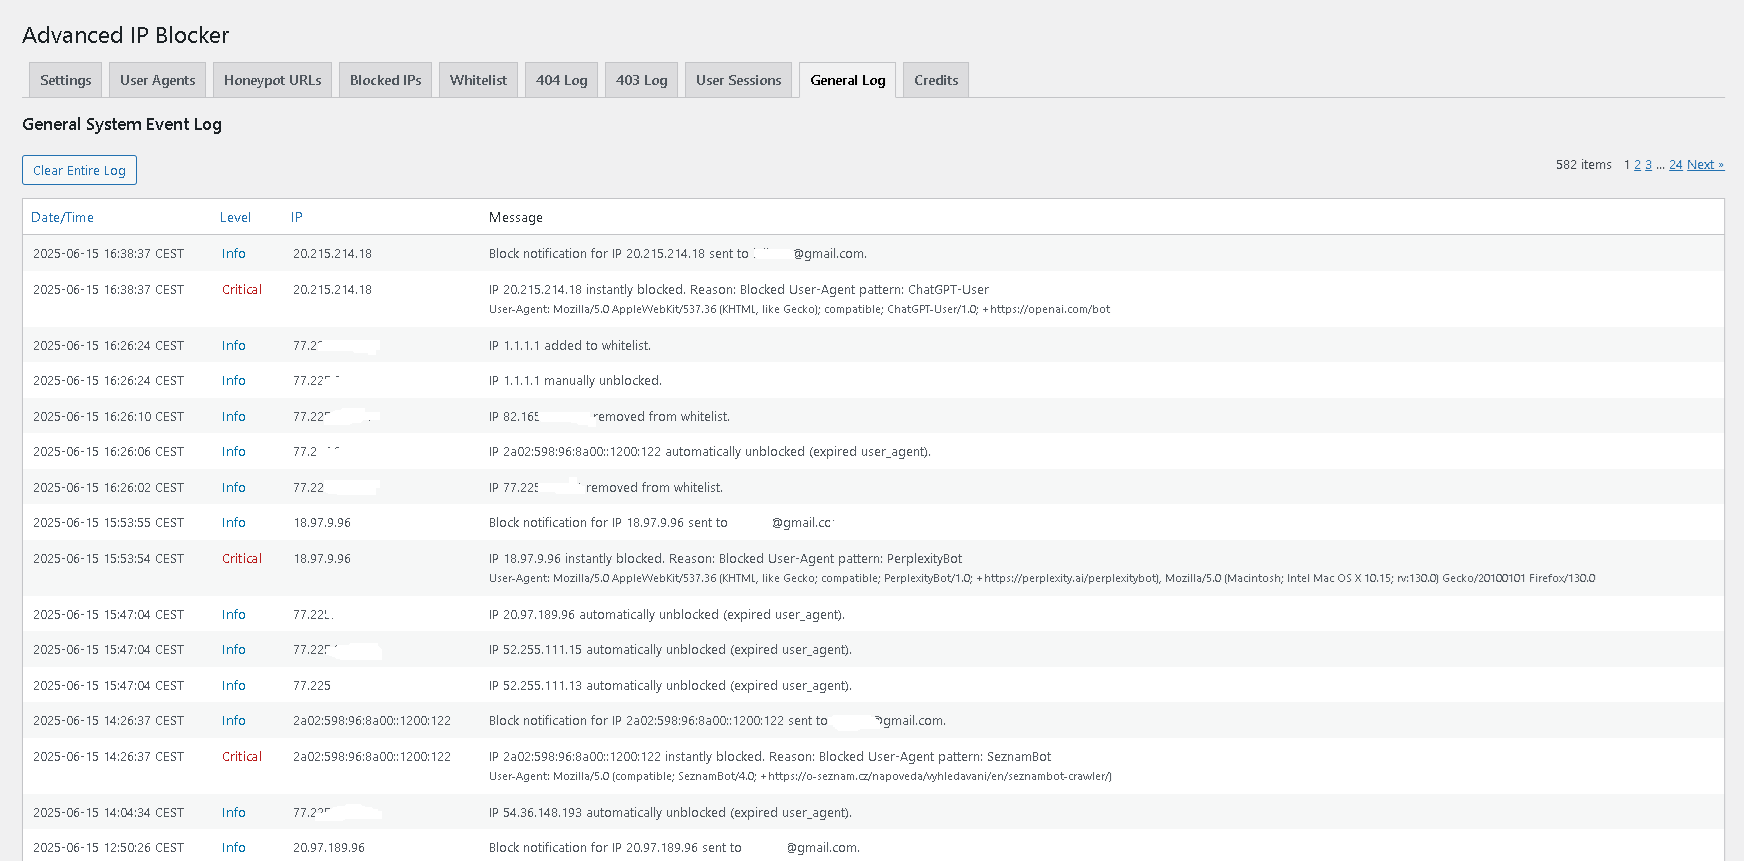The height and width of the screenshot is (861, 1744).
Task: Select message about 20.97.189.96 automatically unblocked
Action: pyautogui.click(x=667, y=615)
